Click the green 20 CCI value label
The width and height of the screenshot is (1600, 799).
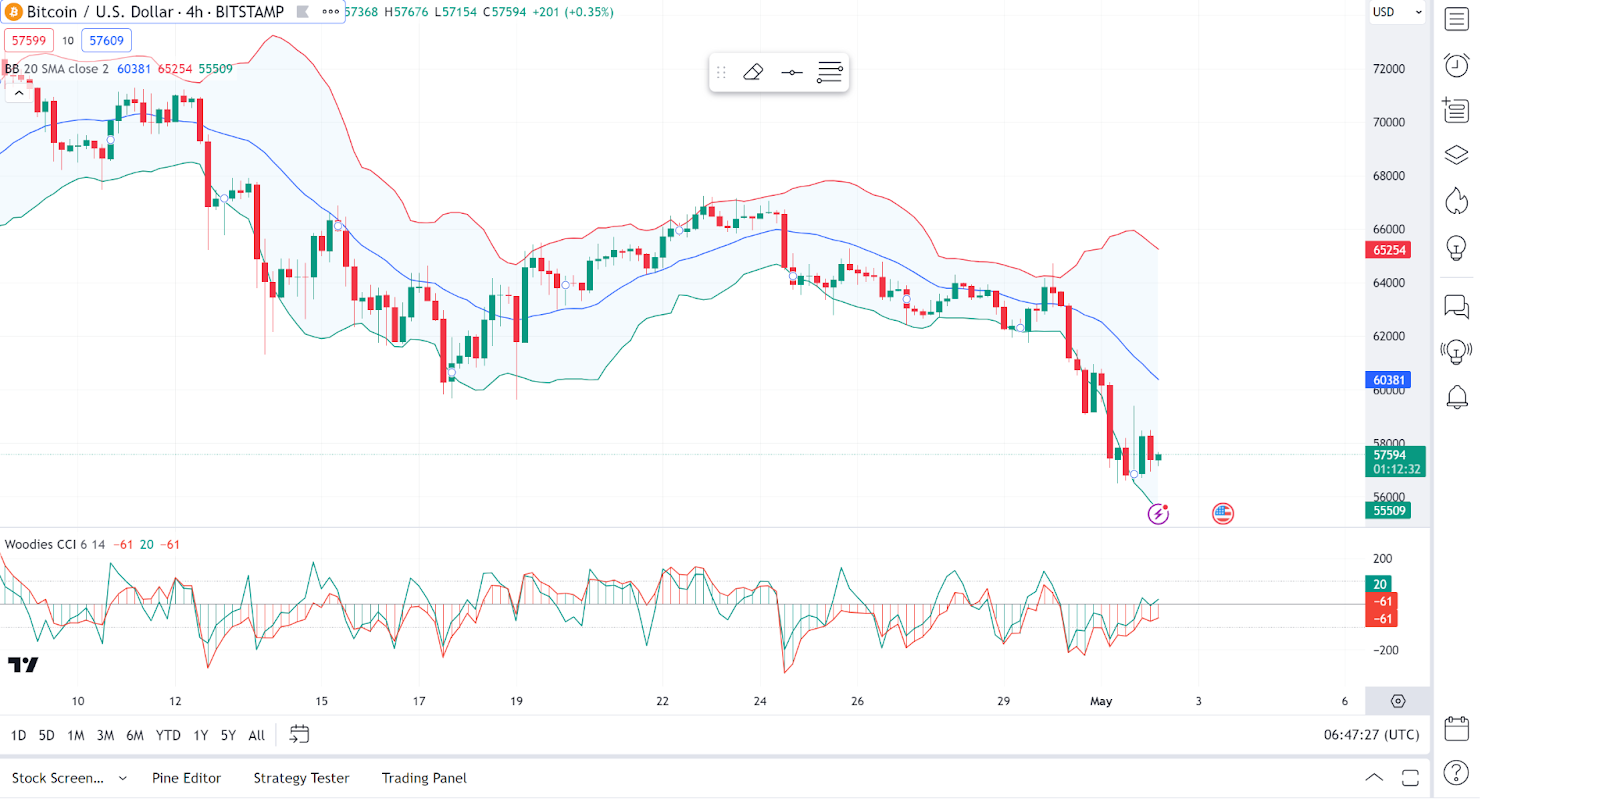(1380, 584)
